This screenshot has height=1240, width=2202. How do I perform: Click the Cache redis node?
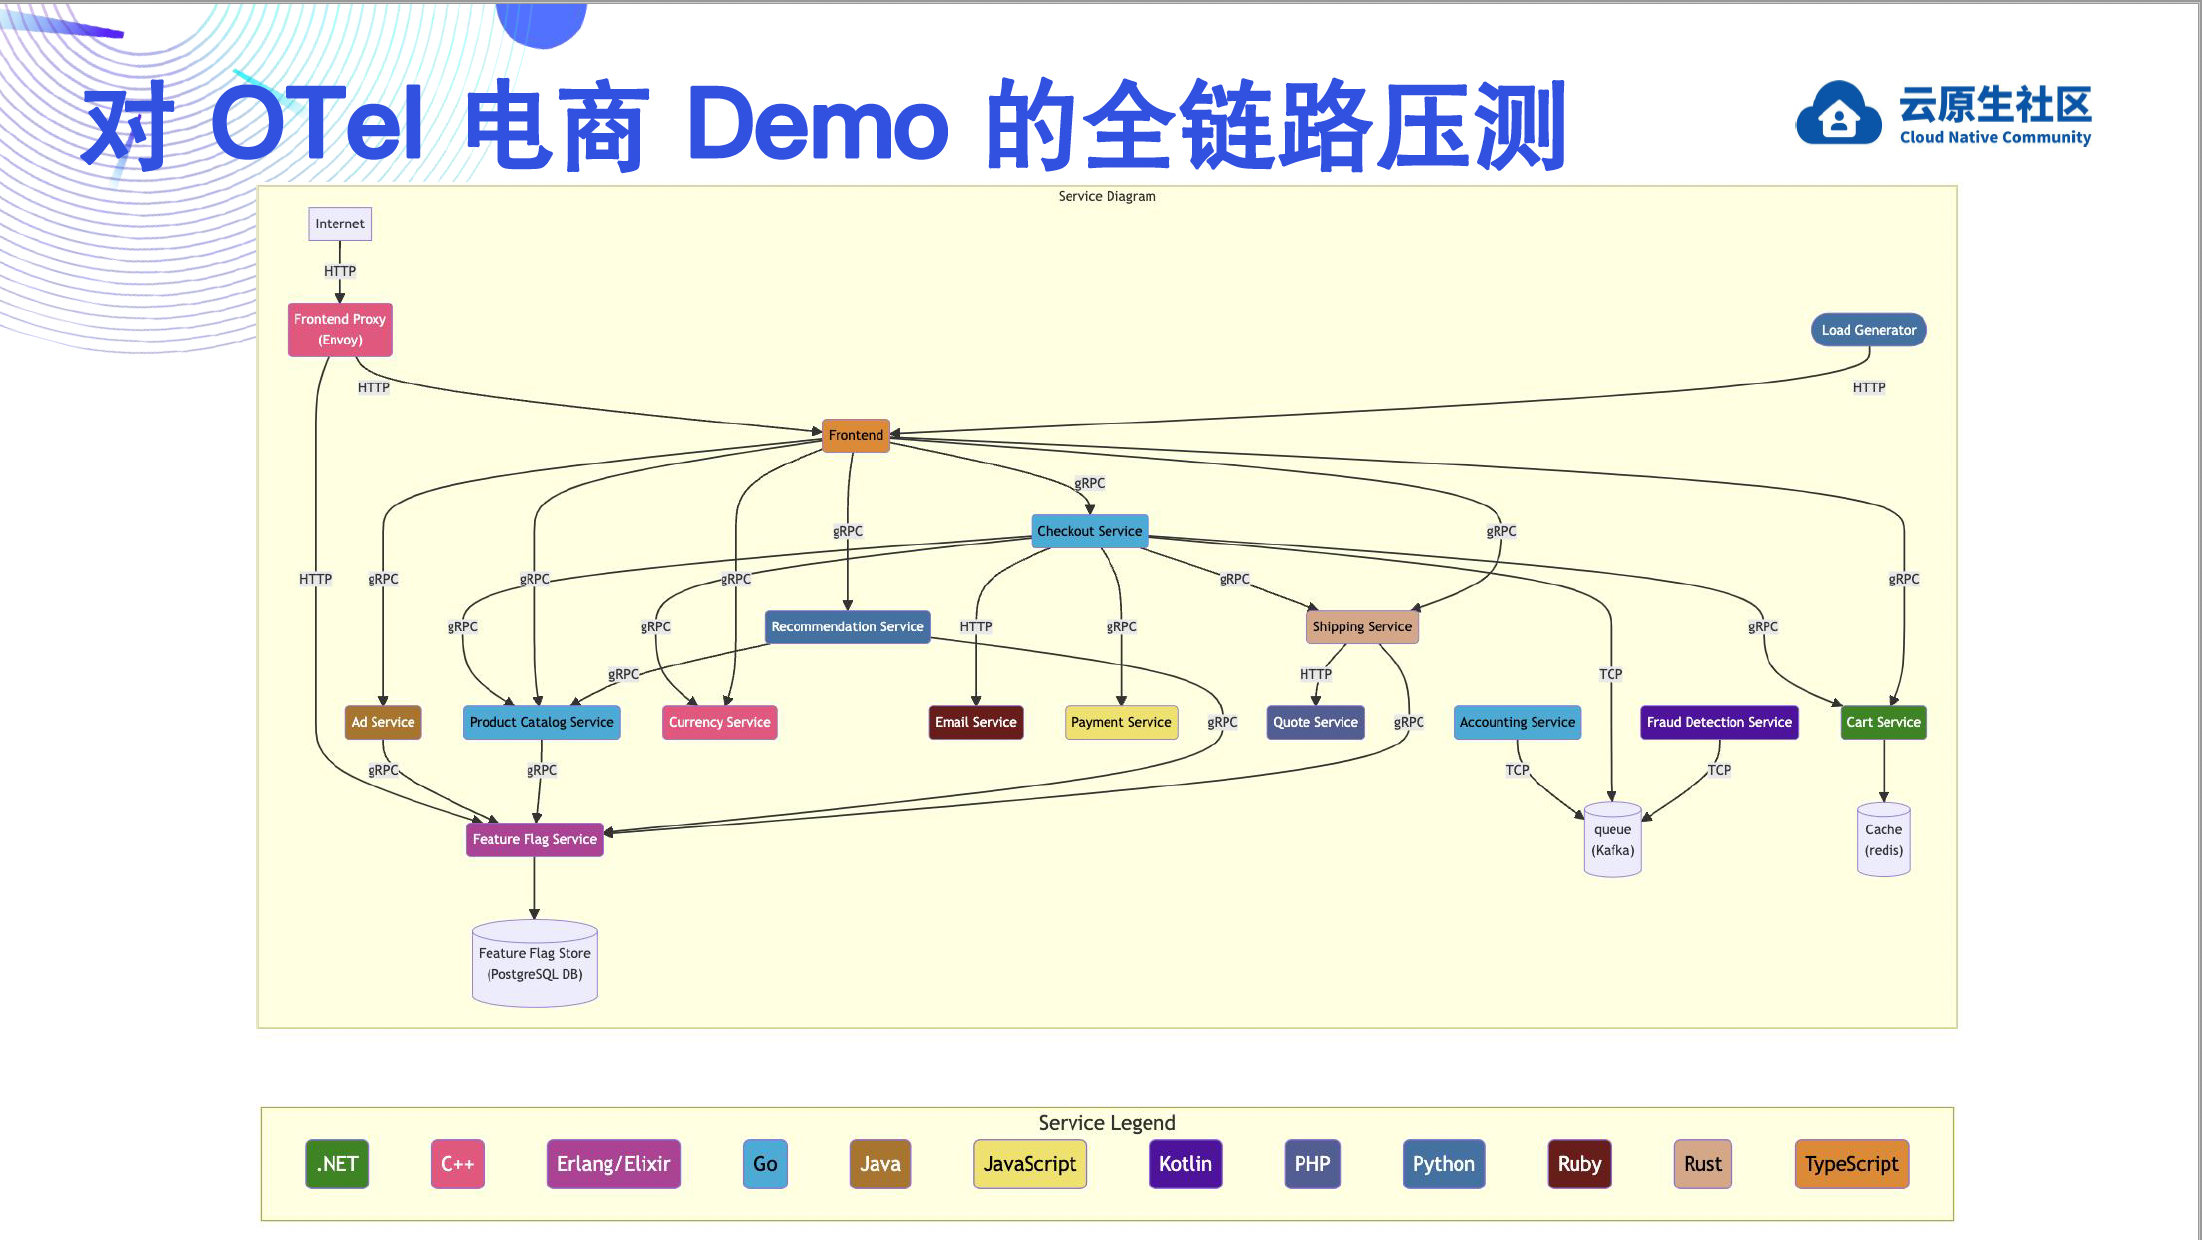[1881, 839]
